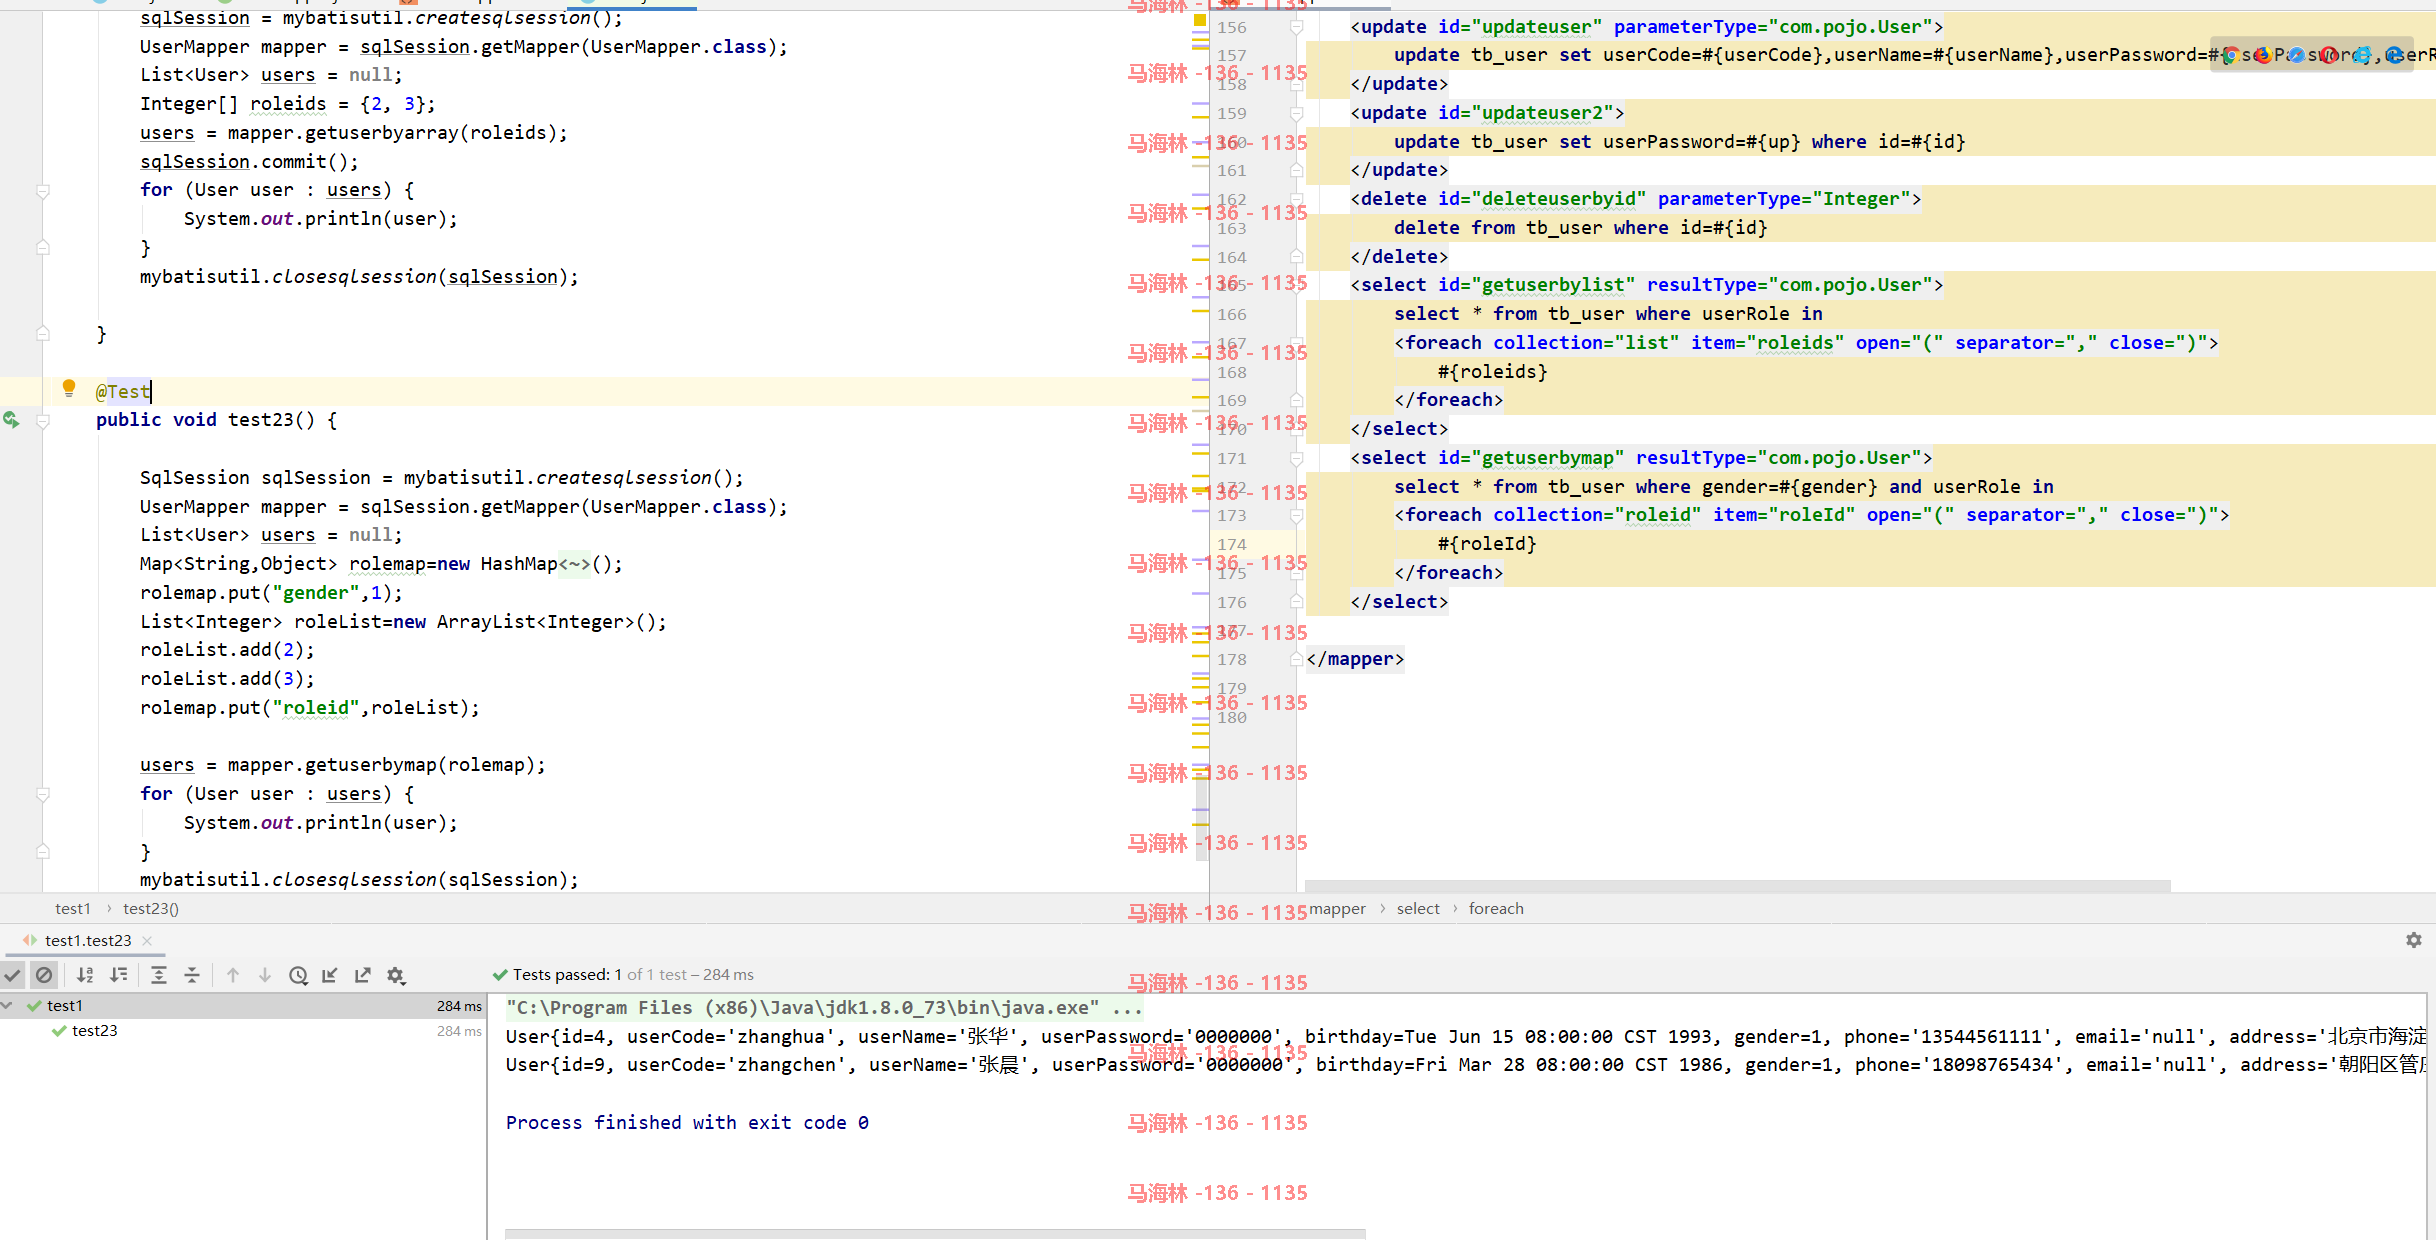Click the "roleid" string in rolemap.put
Image resolution: width=2436 pixels, height=1240 pixels.
[x=315, y=708]
